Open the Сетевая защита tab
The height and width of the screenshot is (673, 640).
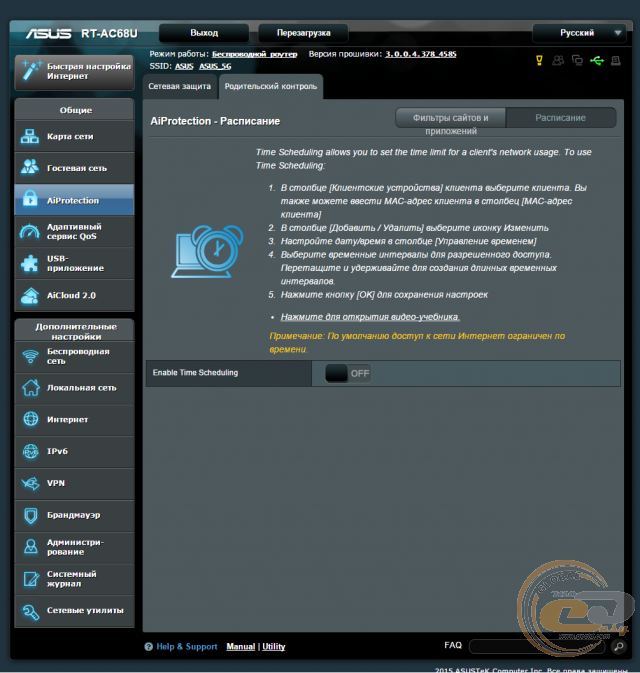coord(179,86)
